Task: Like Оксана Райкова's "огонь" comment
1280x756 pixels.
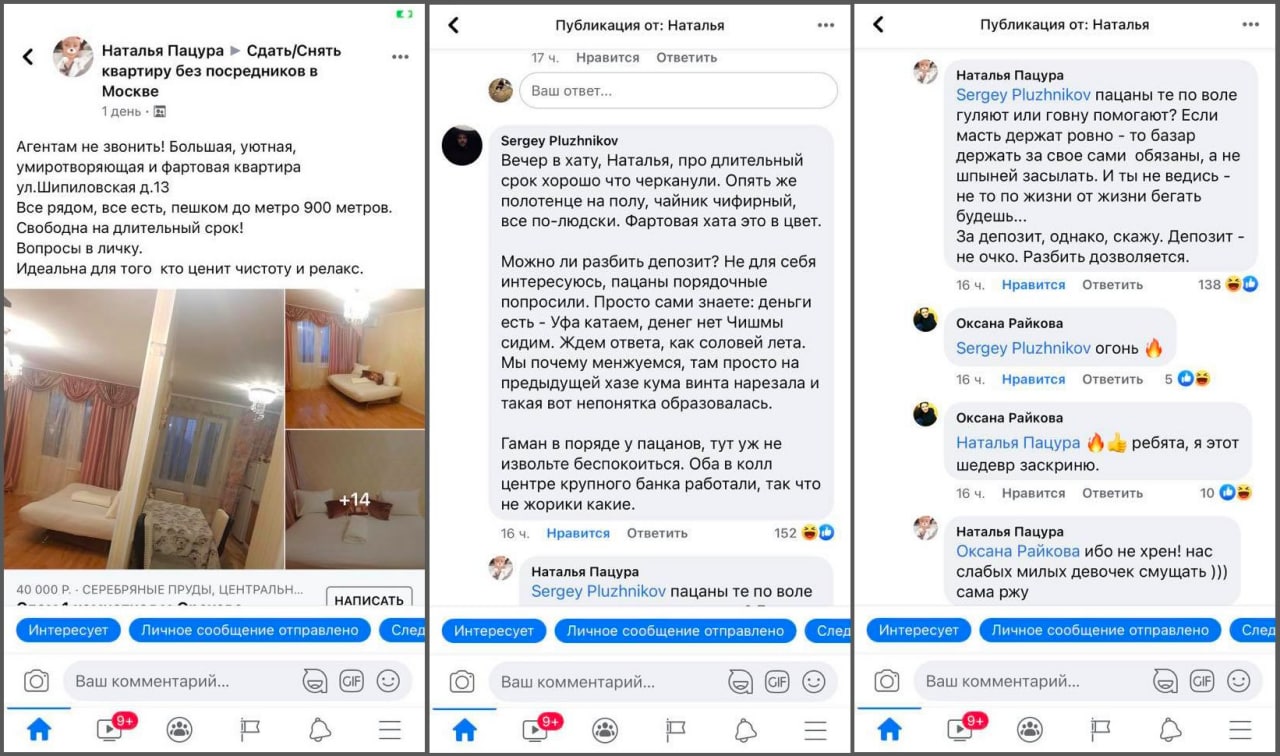Action: point(1033,379)
